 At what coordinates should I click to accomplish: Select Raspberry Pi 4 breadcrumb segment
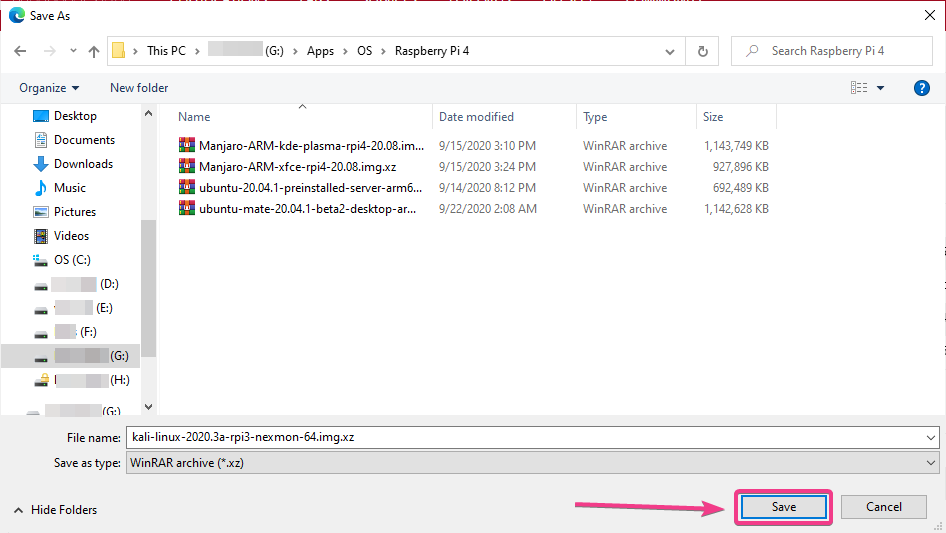click(x=432, y=51)
